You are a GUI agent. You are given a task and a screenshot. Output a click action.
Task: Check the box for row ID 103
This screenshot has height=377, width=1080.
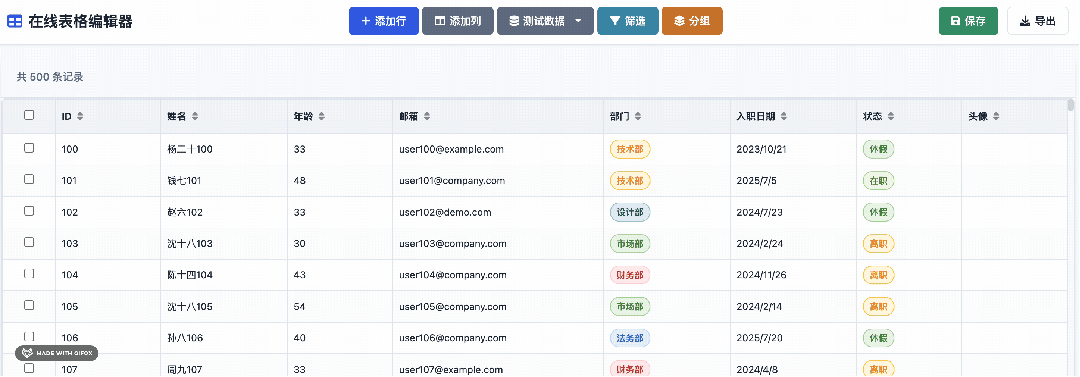coord(29,242)
